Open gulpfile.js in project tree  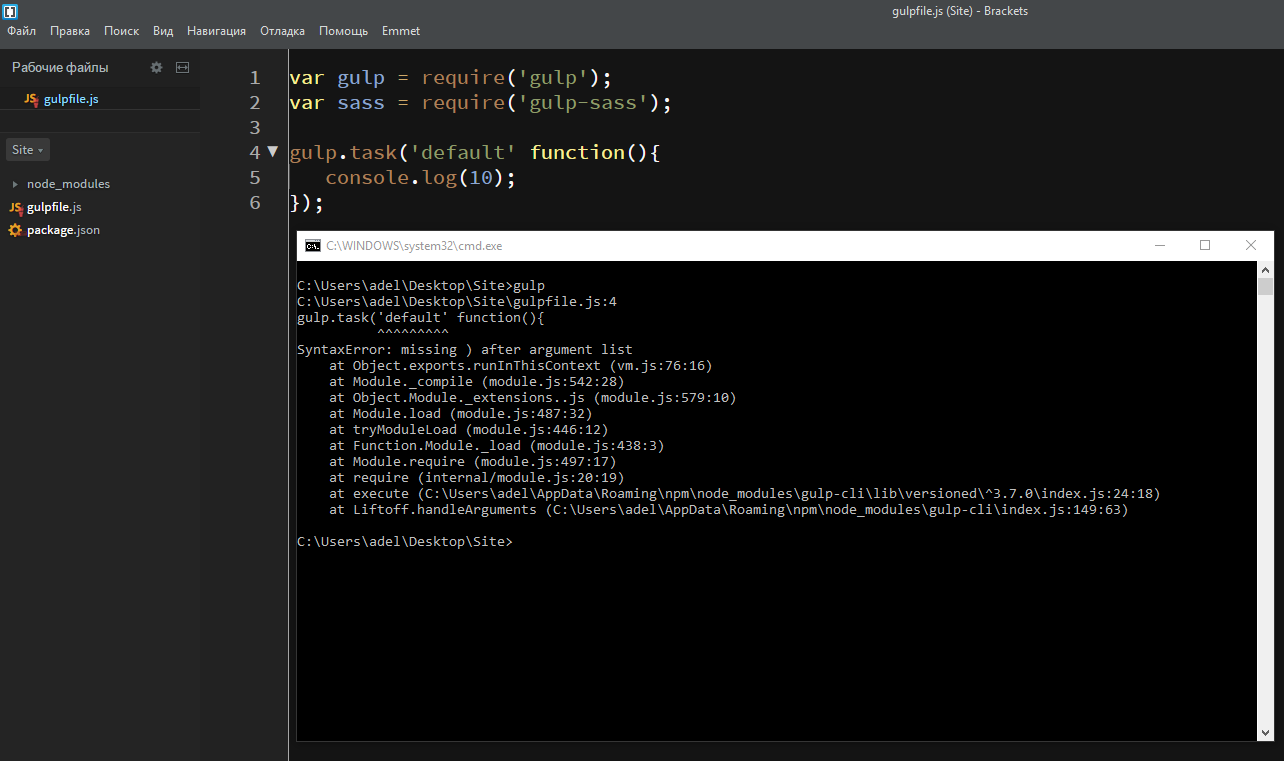point(54,207)
